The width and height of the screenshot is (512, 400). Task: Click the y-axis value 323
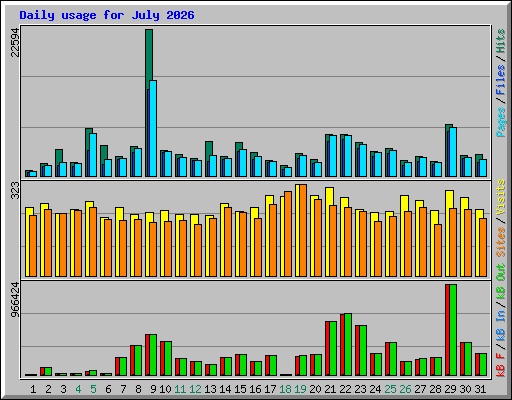point(15,190)
